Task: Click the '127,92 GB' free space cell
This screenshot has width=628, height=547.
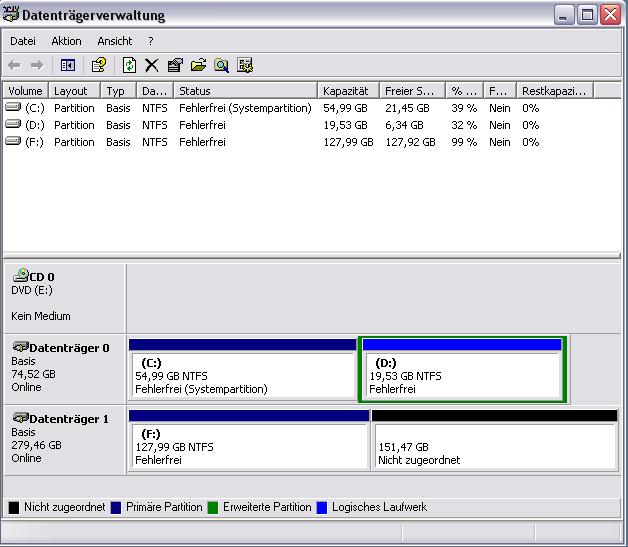Action: pyautogui.click(x=411, y=142)
